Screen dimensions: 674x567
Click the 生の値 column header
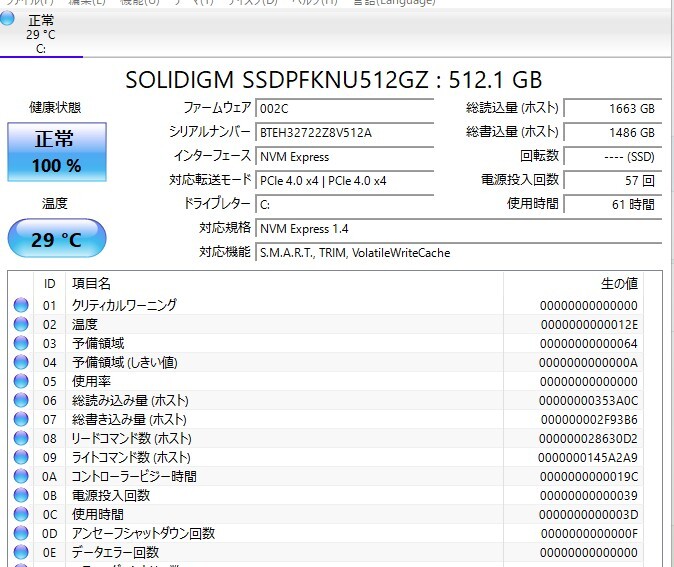(x=618, y=284)
